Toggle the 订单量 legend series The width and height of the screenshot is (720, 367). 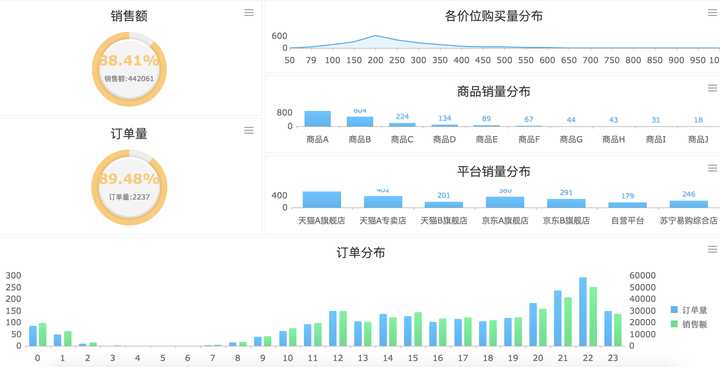tap(688, 310)
